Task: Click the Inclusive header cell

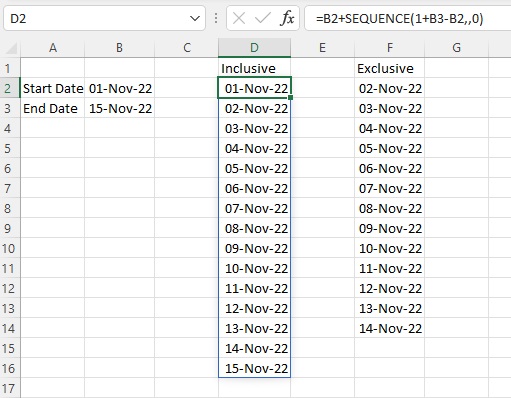Action: pos(254,68)
